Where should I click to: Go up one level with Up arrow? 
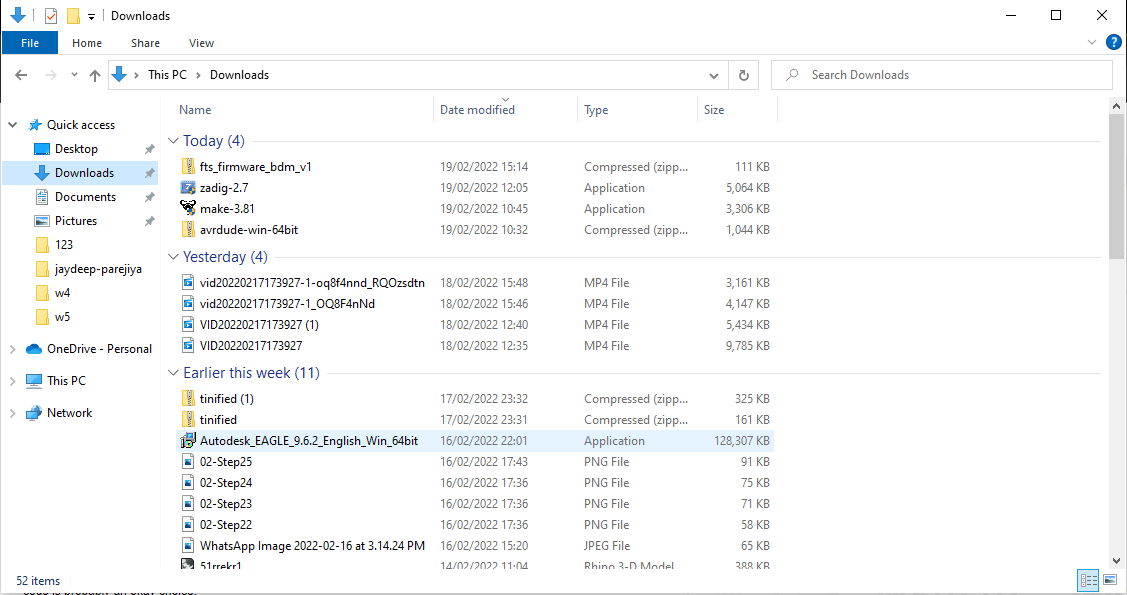(95, 75)
